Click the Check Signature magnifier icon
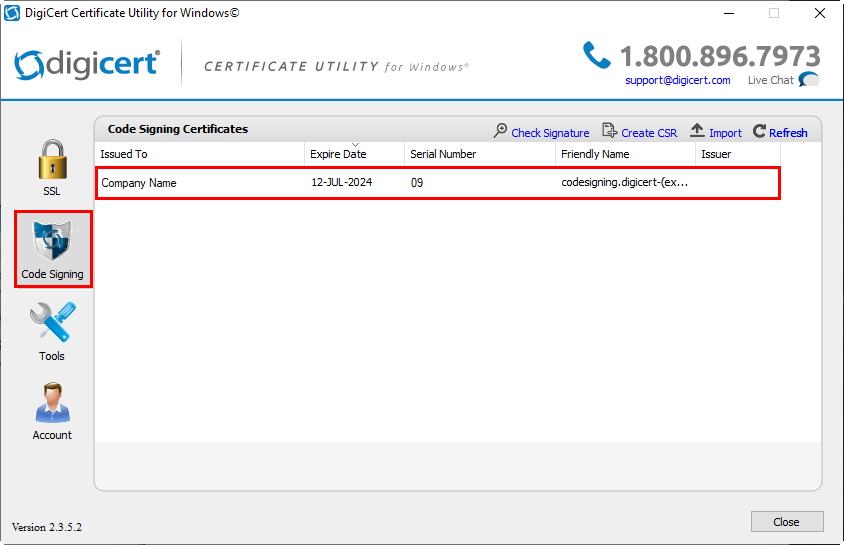 click(x=501, y=132)
